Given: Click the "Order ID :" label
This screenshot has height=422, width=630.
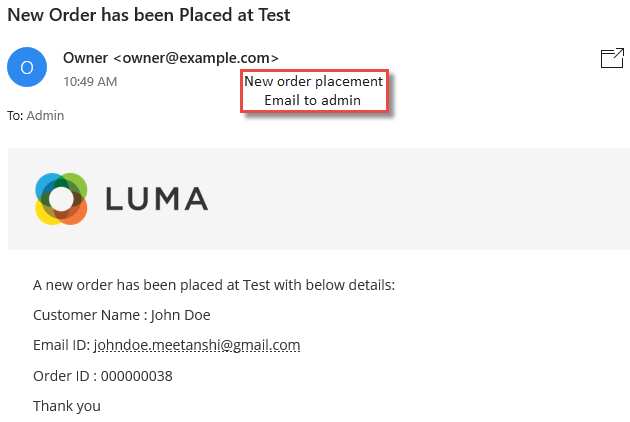Looking at the screenshot, I should point(65,376).
